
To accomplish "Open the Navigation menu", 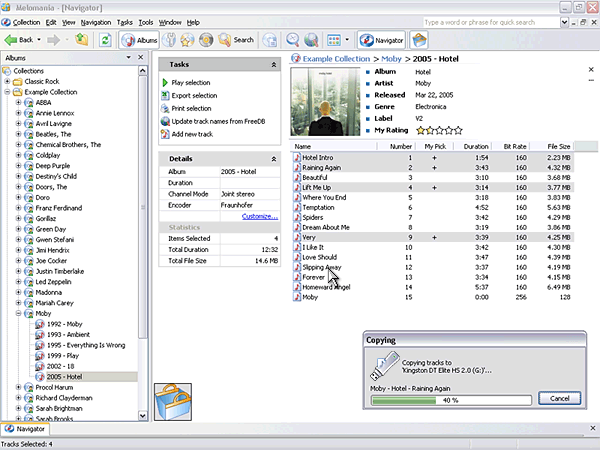I will (96, 22).
